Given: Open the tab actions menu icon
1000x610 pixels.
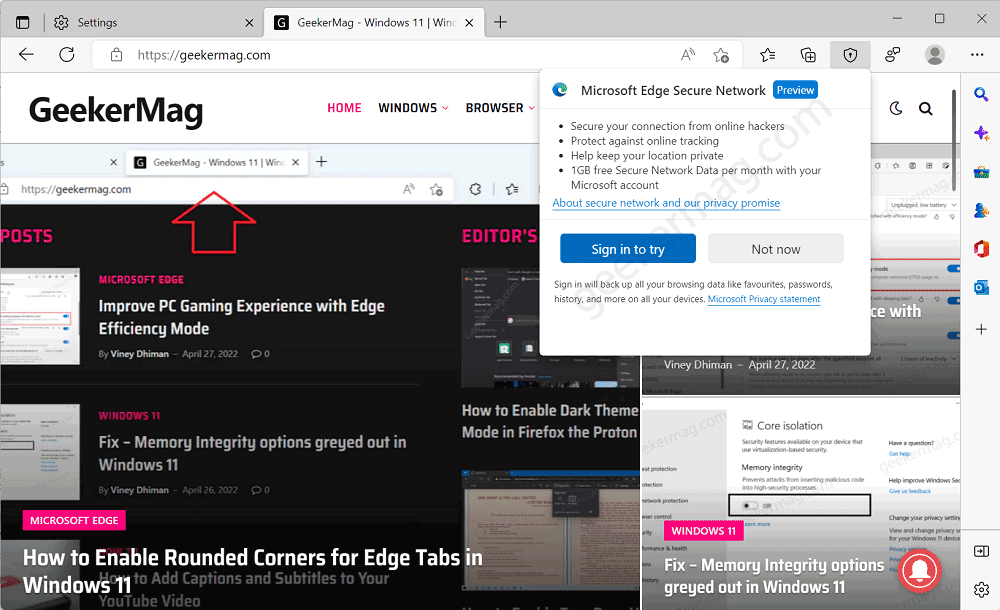Looking at the screenshot, I should pyautogui.click(x=22, y=22).
